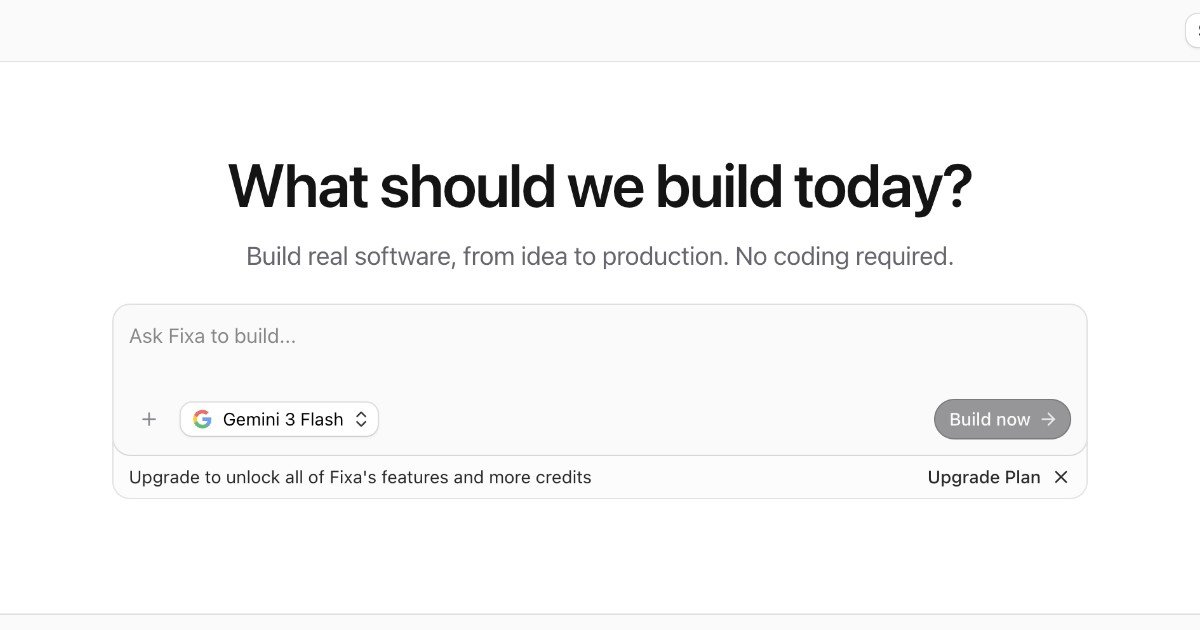This screenshot has width=1200, height=630.
Task: Expand the model selector up-down chevron
Action: click(361, 420)
